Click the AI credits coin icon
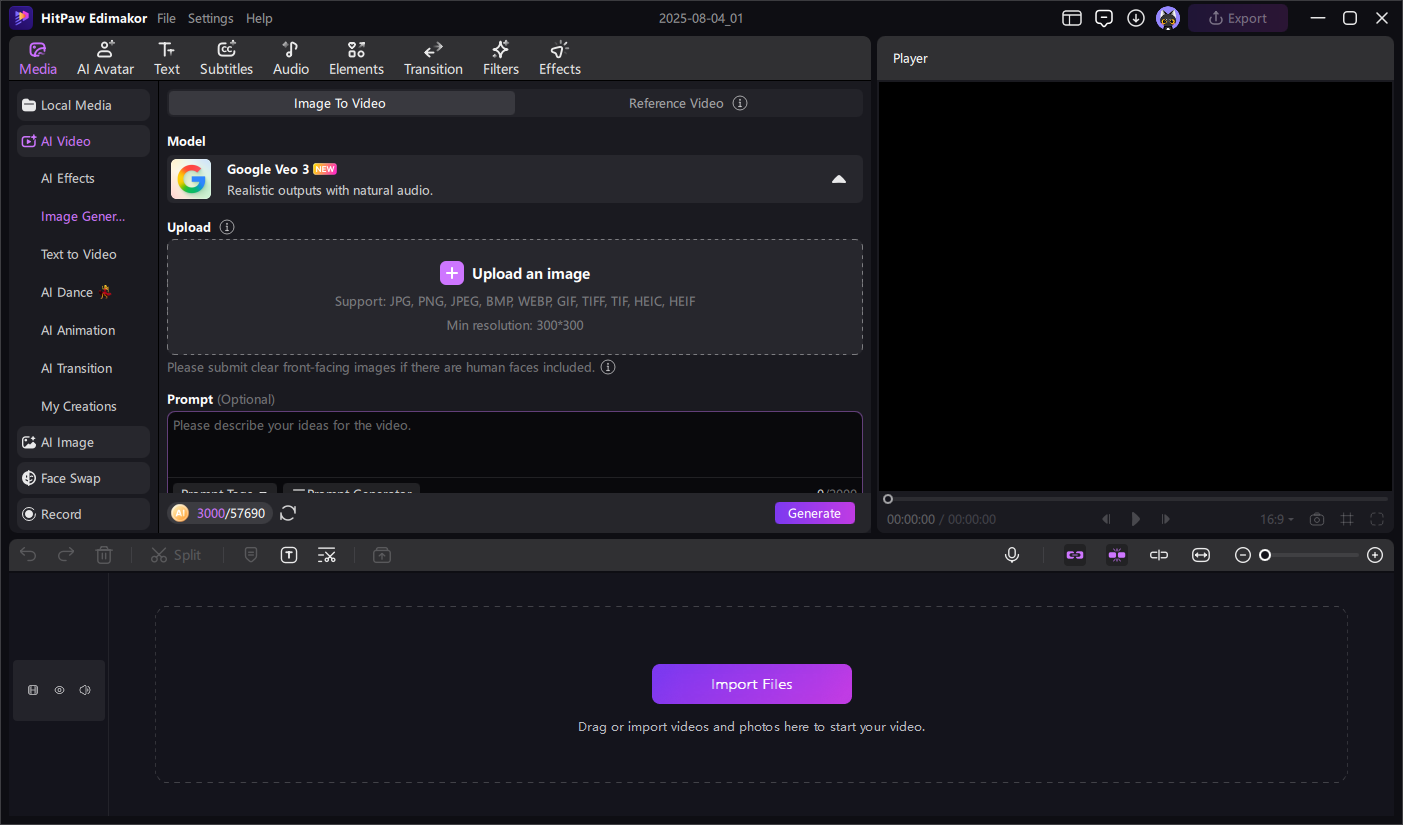Image resolution: width=1403 pixels, height=825 pixels. point(180,513)
